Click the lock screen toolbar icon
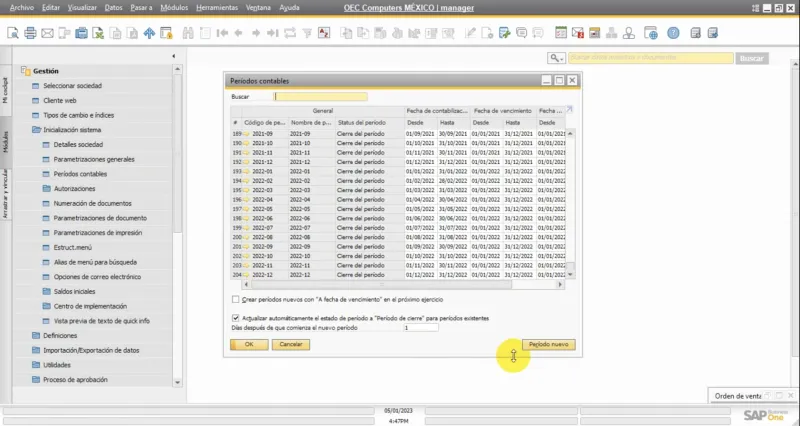This screenshot has height=426, width=800. pyautogui.click(x=166, y=34)
